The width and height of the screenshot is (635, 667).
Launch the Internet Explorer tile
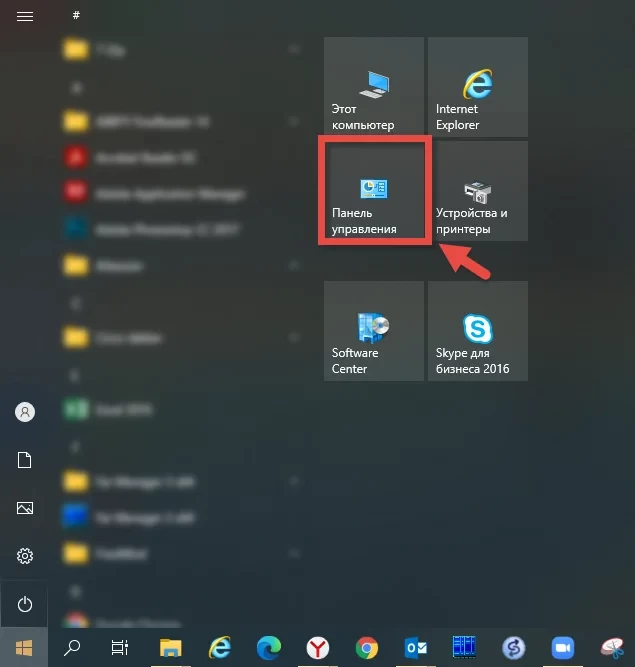pos(478,87)
